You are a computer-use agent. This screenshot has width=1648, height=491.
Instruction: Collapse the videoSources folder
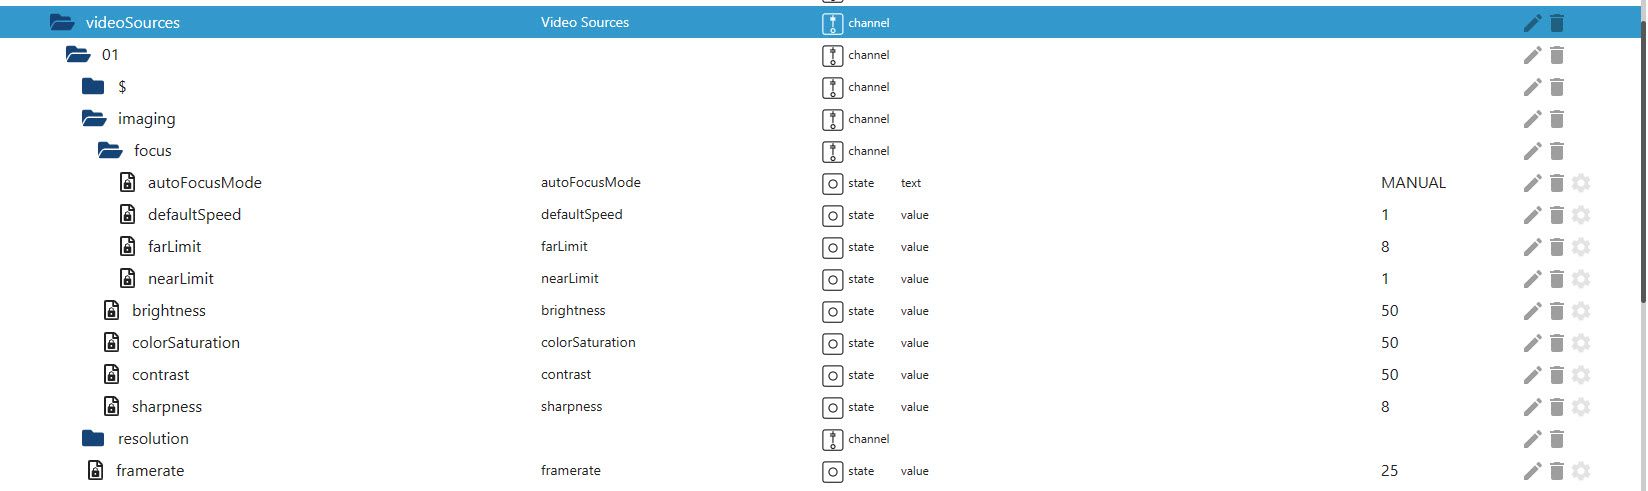(62, 23)
